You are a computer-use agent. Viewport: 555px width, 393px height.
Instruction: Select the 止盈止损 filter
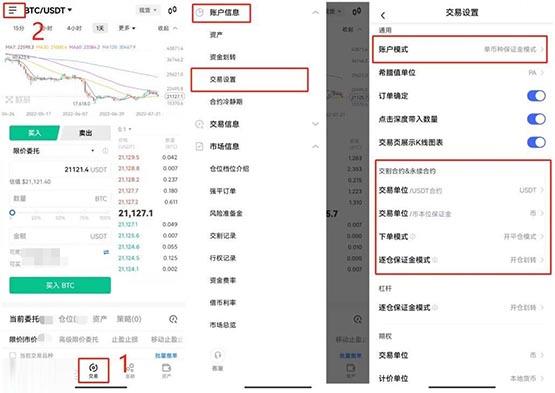tap(125, 339)
